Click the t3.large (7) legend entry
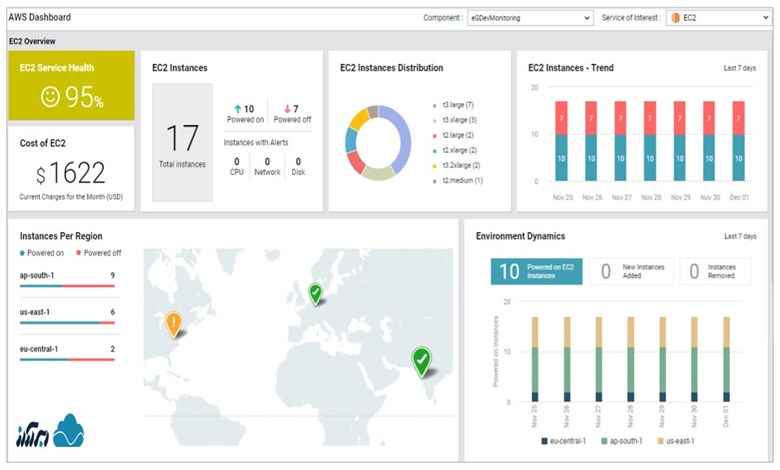 coord(454,105)
